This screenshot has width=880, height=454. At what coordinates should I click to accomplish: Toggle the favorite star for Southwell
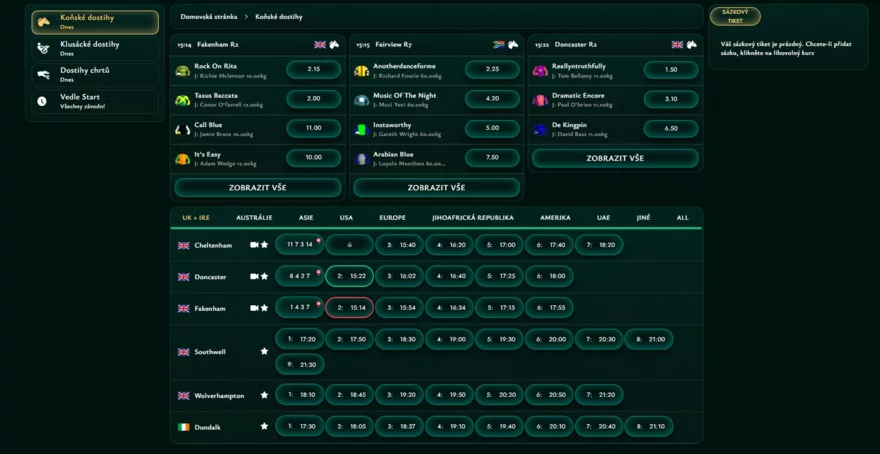coord(265,352)
